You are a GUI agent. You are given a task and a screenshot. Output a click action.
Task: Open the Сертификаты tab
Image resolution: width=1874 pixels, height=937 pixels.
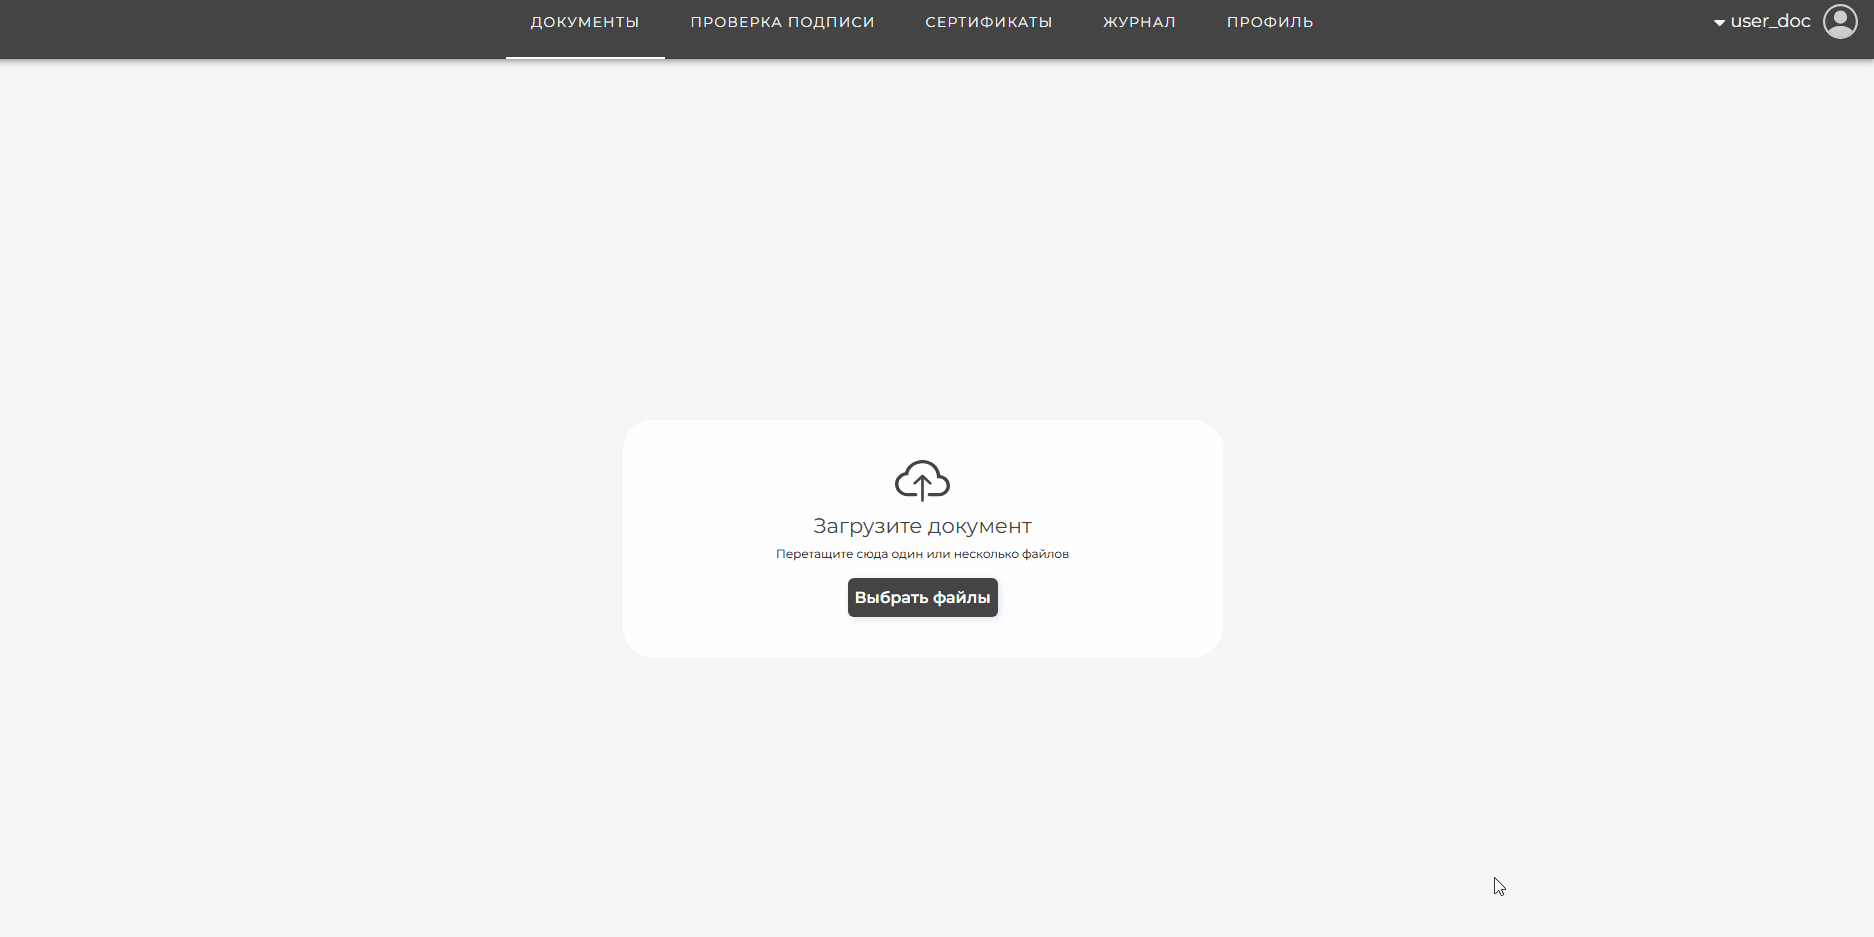(988, 22)
